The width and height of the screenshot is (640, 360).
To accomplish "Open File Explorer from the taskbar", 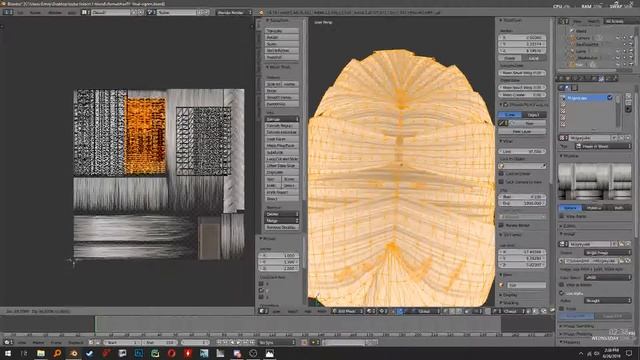I will coord(41,353).
